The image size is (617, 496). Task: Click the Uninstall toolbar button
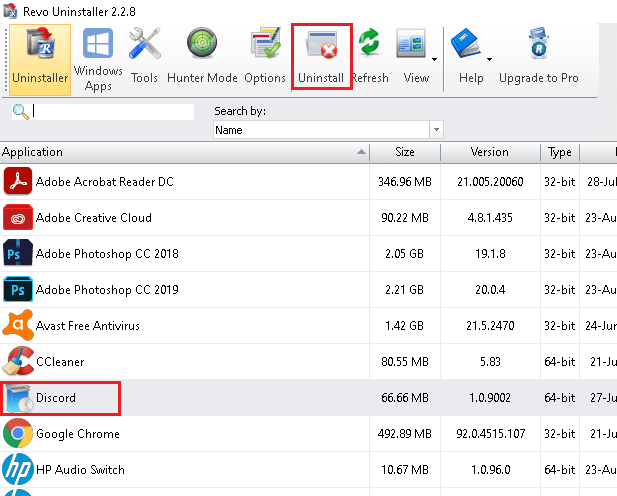(x=321, y=58)
